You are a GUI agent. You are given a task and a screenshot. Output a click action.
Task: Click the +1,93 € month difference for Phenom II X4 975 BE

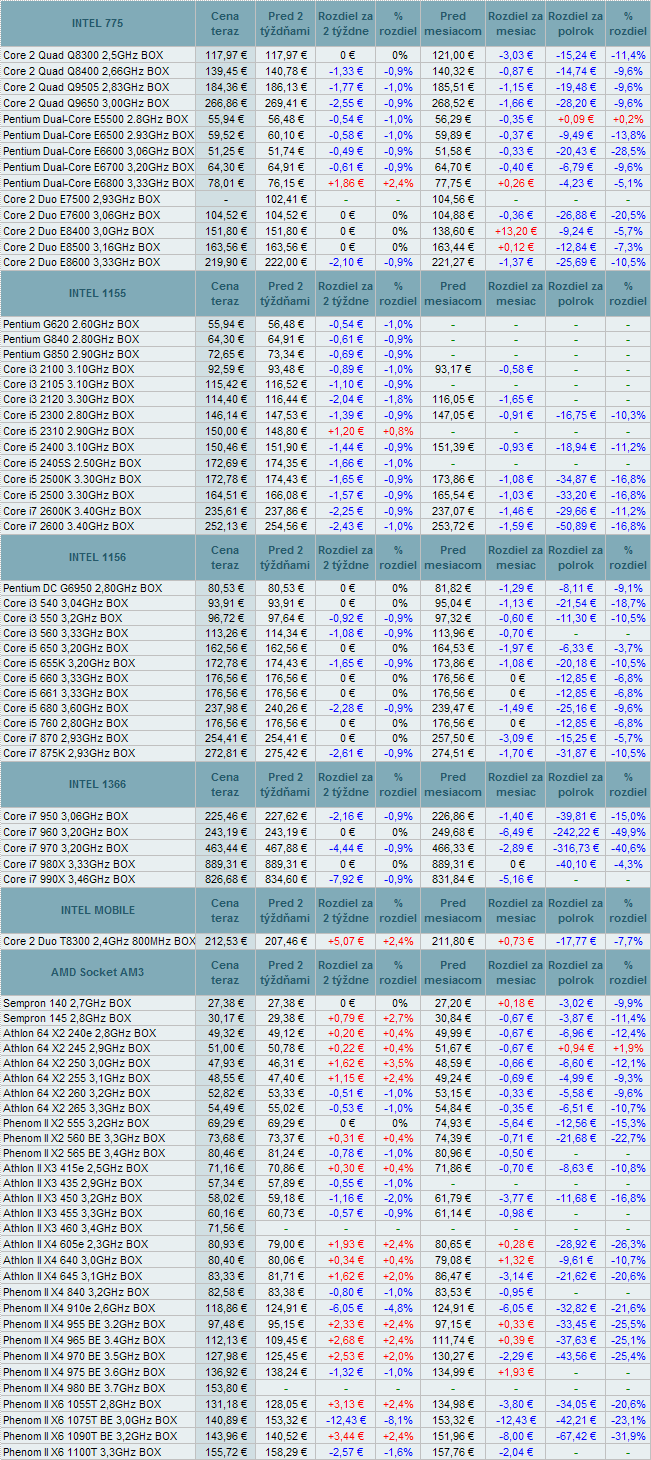tap(516, 1372)
